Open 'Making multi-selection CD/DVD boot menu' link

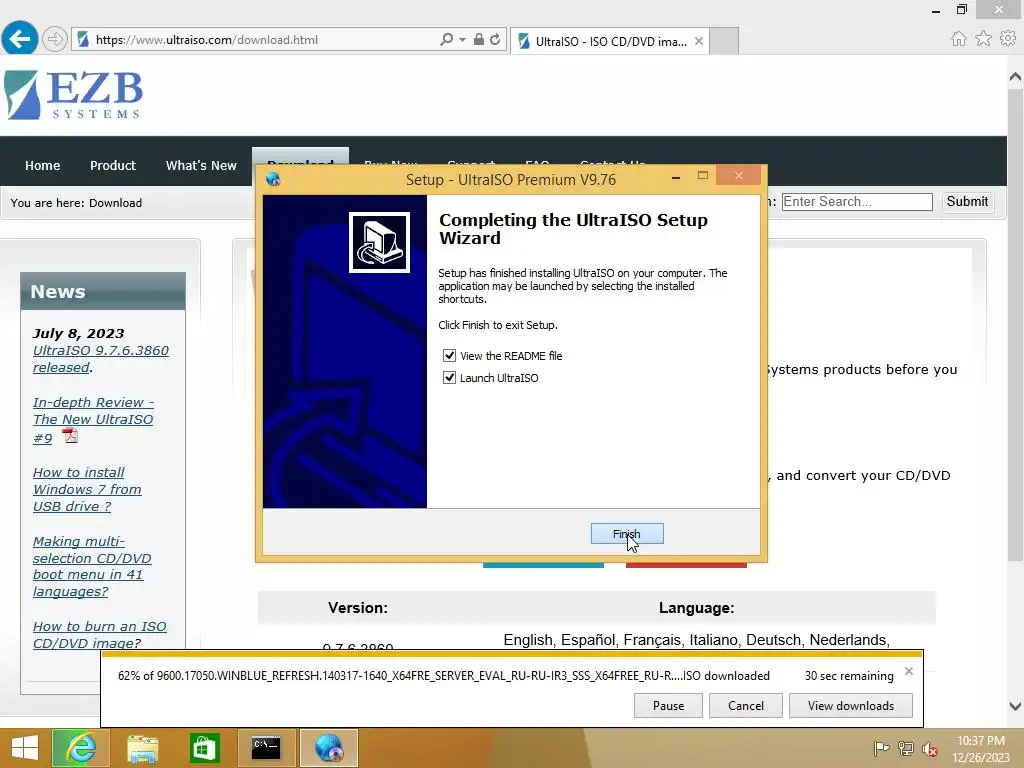[92, 566]
